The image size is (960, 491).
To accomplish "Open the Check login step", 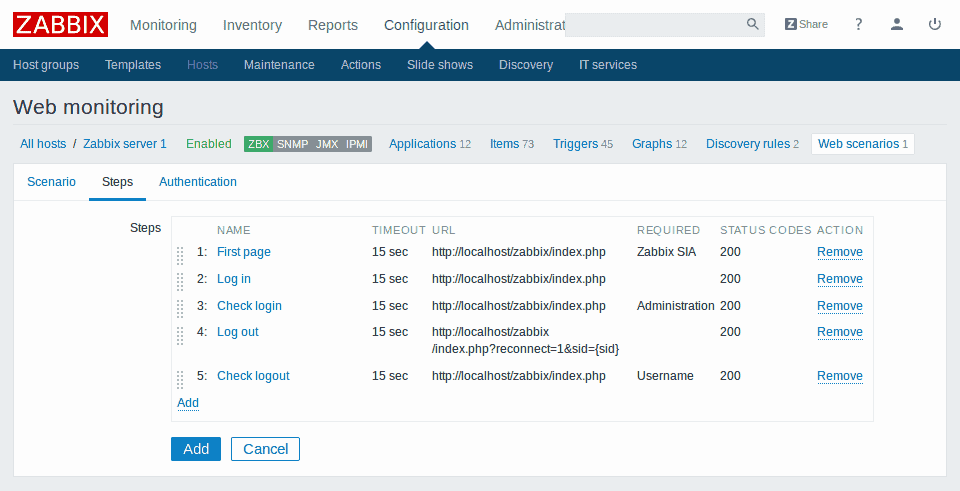I will click(249, 306).
